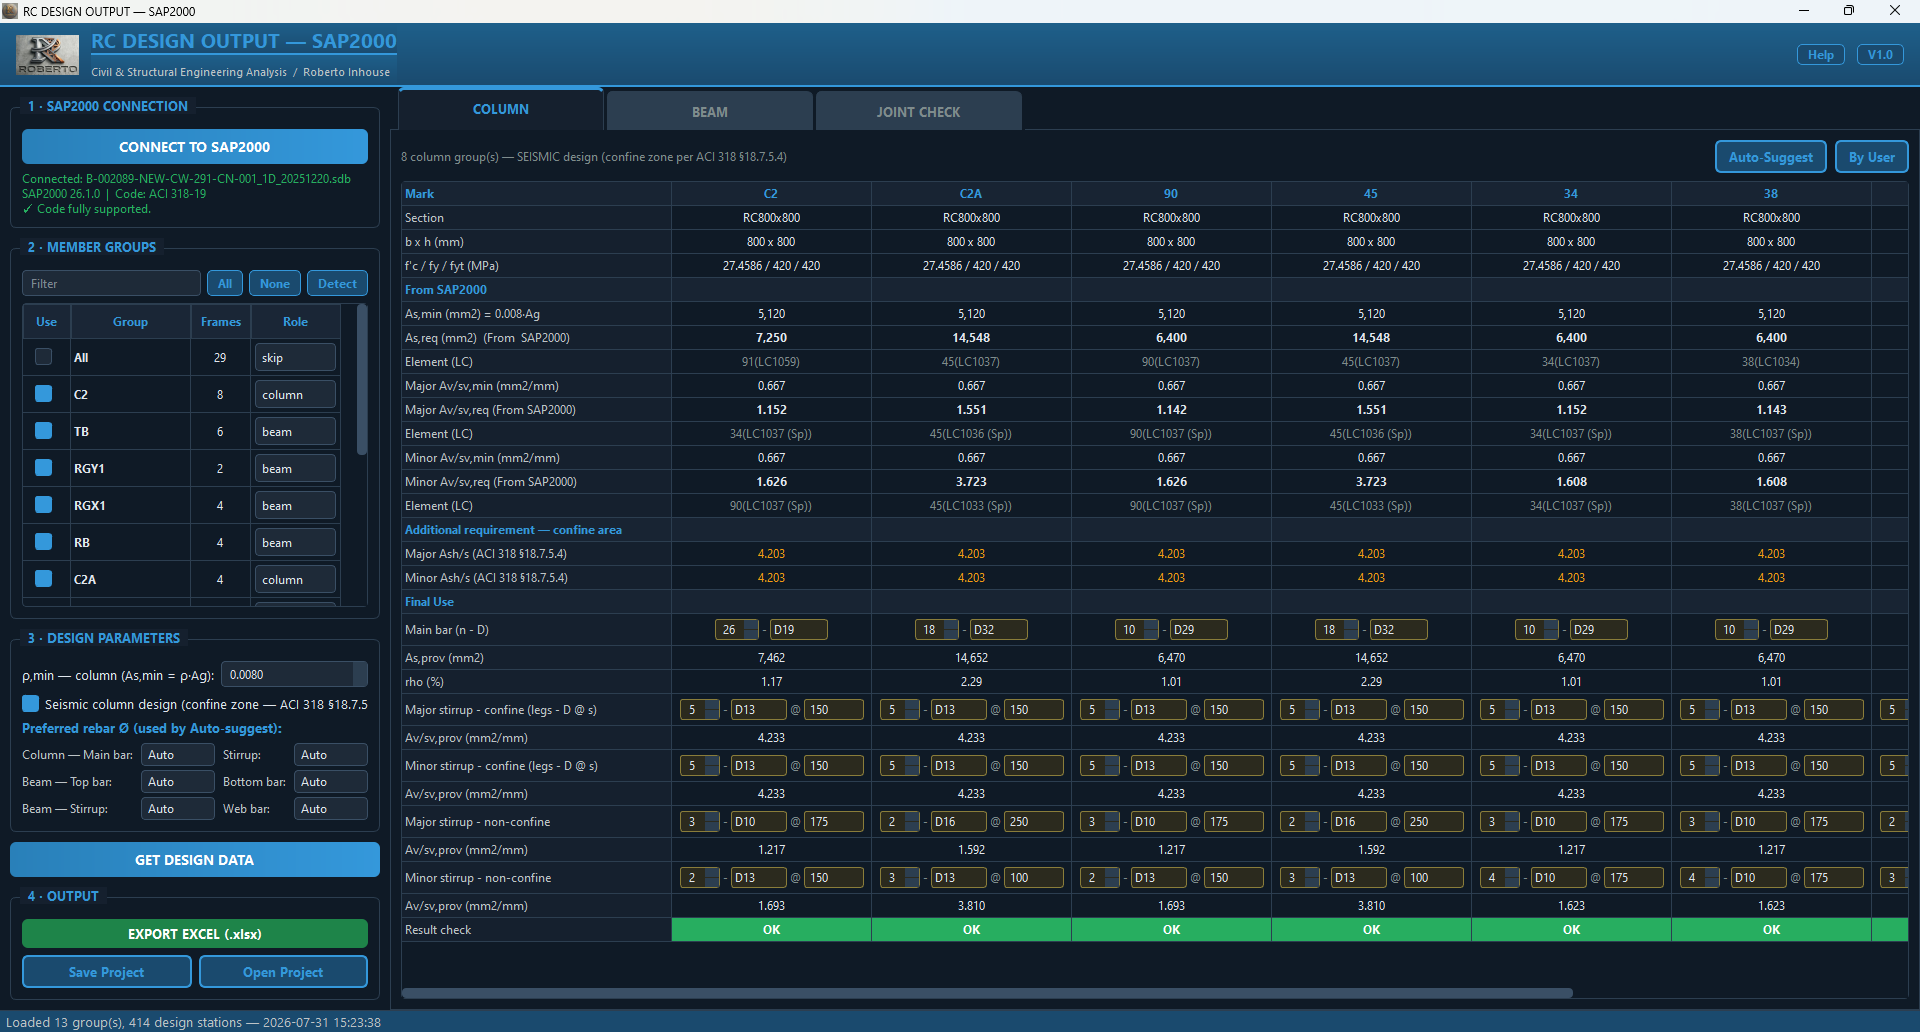Click the Filter field in Member Groups
The height and width of the screenshot is (1032, 1920).
click(112, 283)
